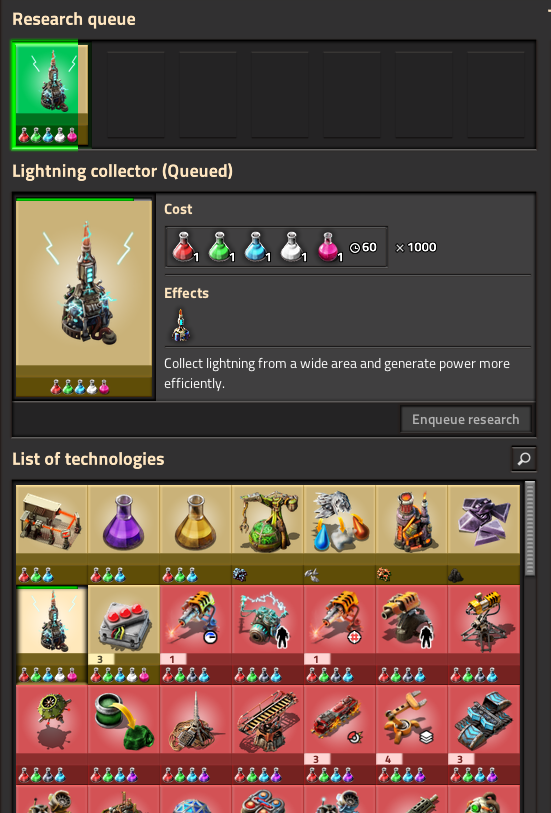
Task: Open the power switch technology level 3
Action: [x=123, y=635]
